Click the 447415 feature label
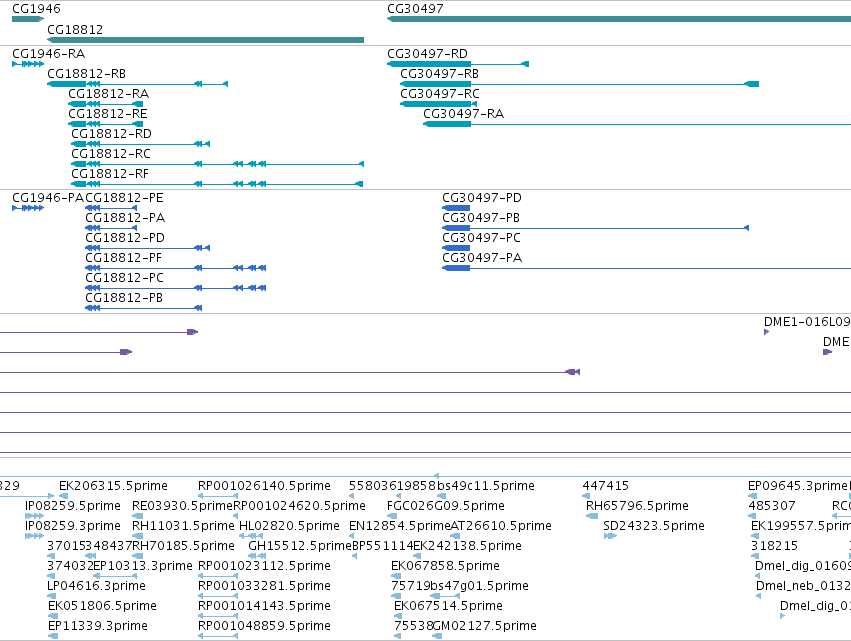Image resolution: width=851 pixels, height=641 pixels. coord(605,486)
